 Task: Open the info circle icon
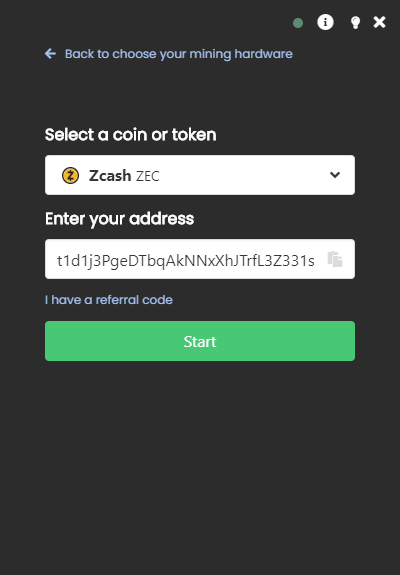325,22
